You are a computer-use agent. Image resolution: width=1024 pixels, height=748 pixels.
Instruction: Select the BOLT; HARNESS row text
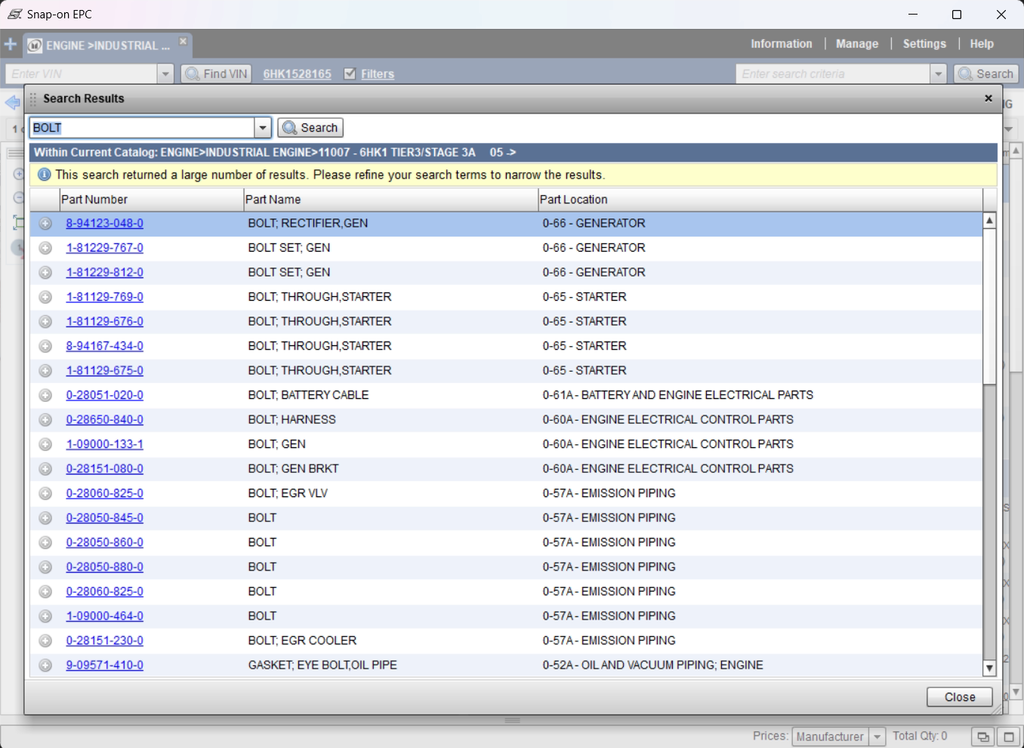292,420
